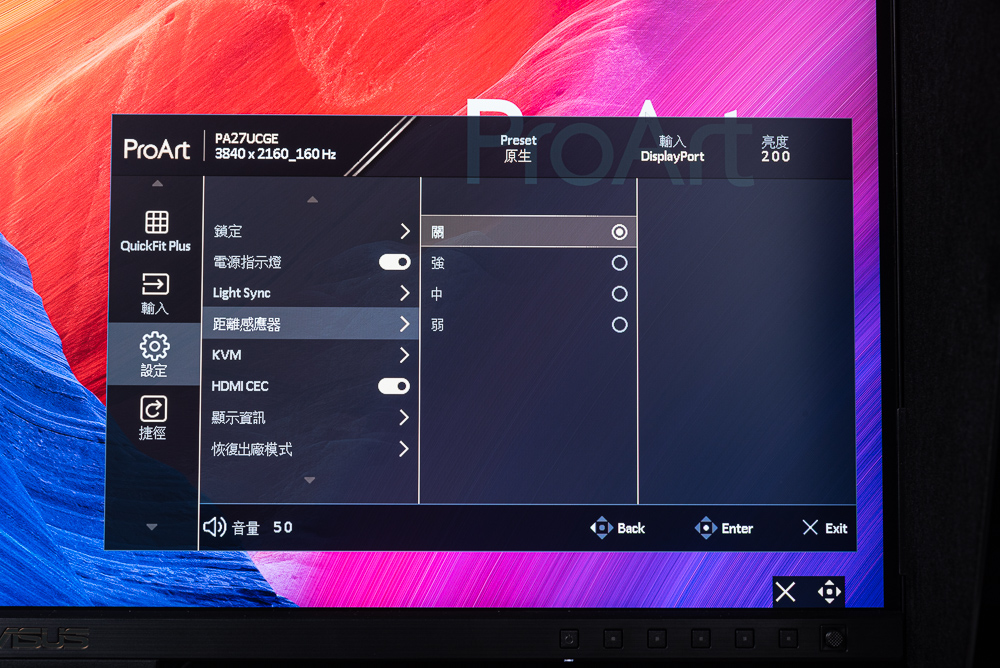Click the Enter joystick icon
This screenshot has height=668, width=1000.
click(x=705, y=528)
